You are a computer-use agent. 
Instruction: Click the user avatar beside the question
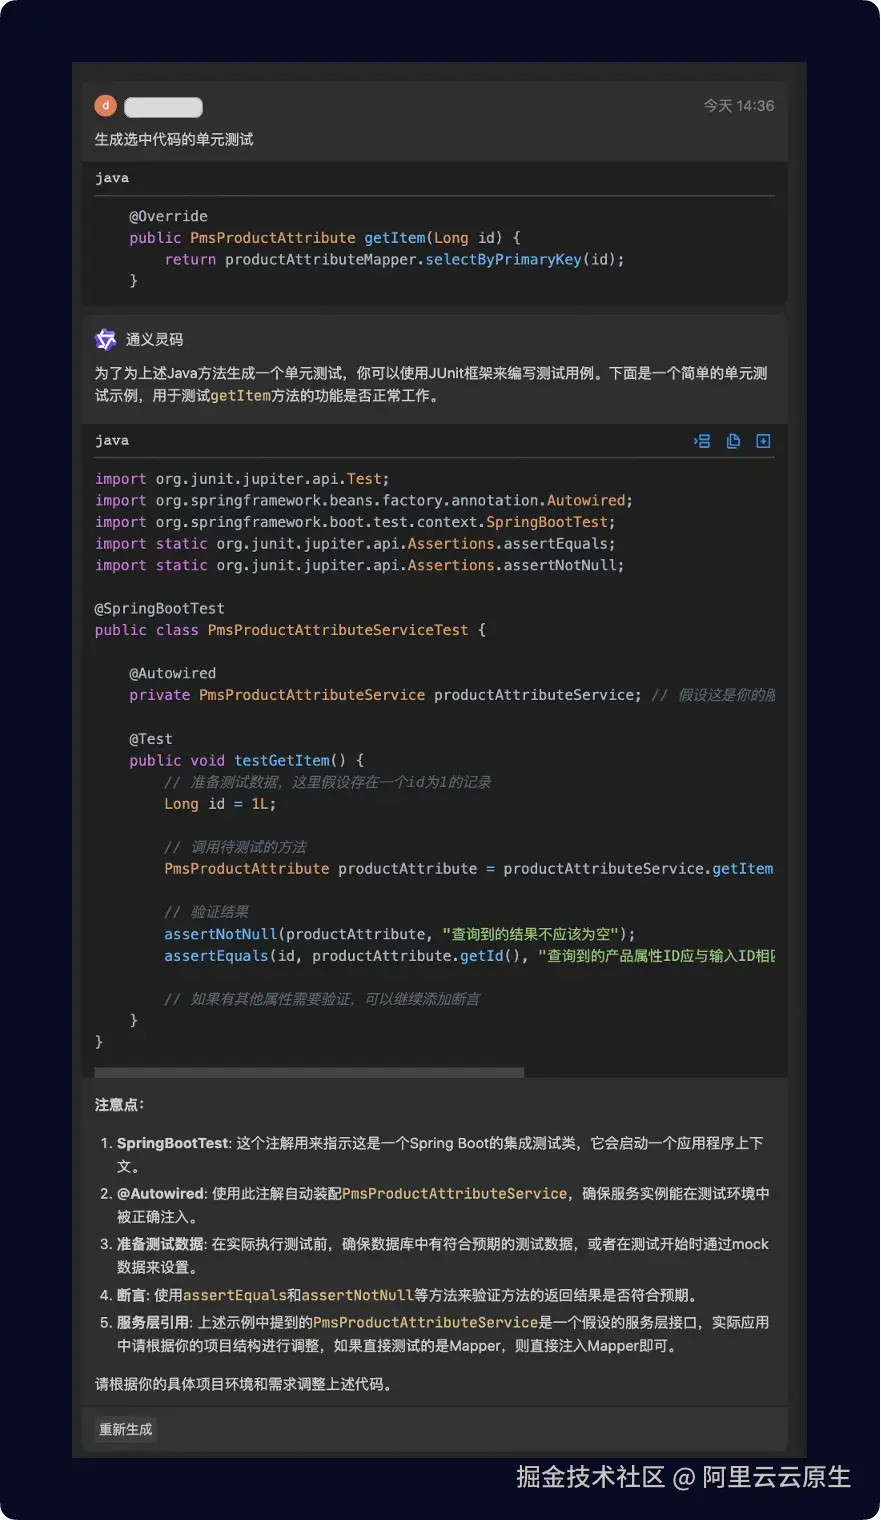tap(105, 105)
